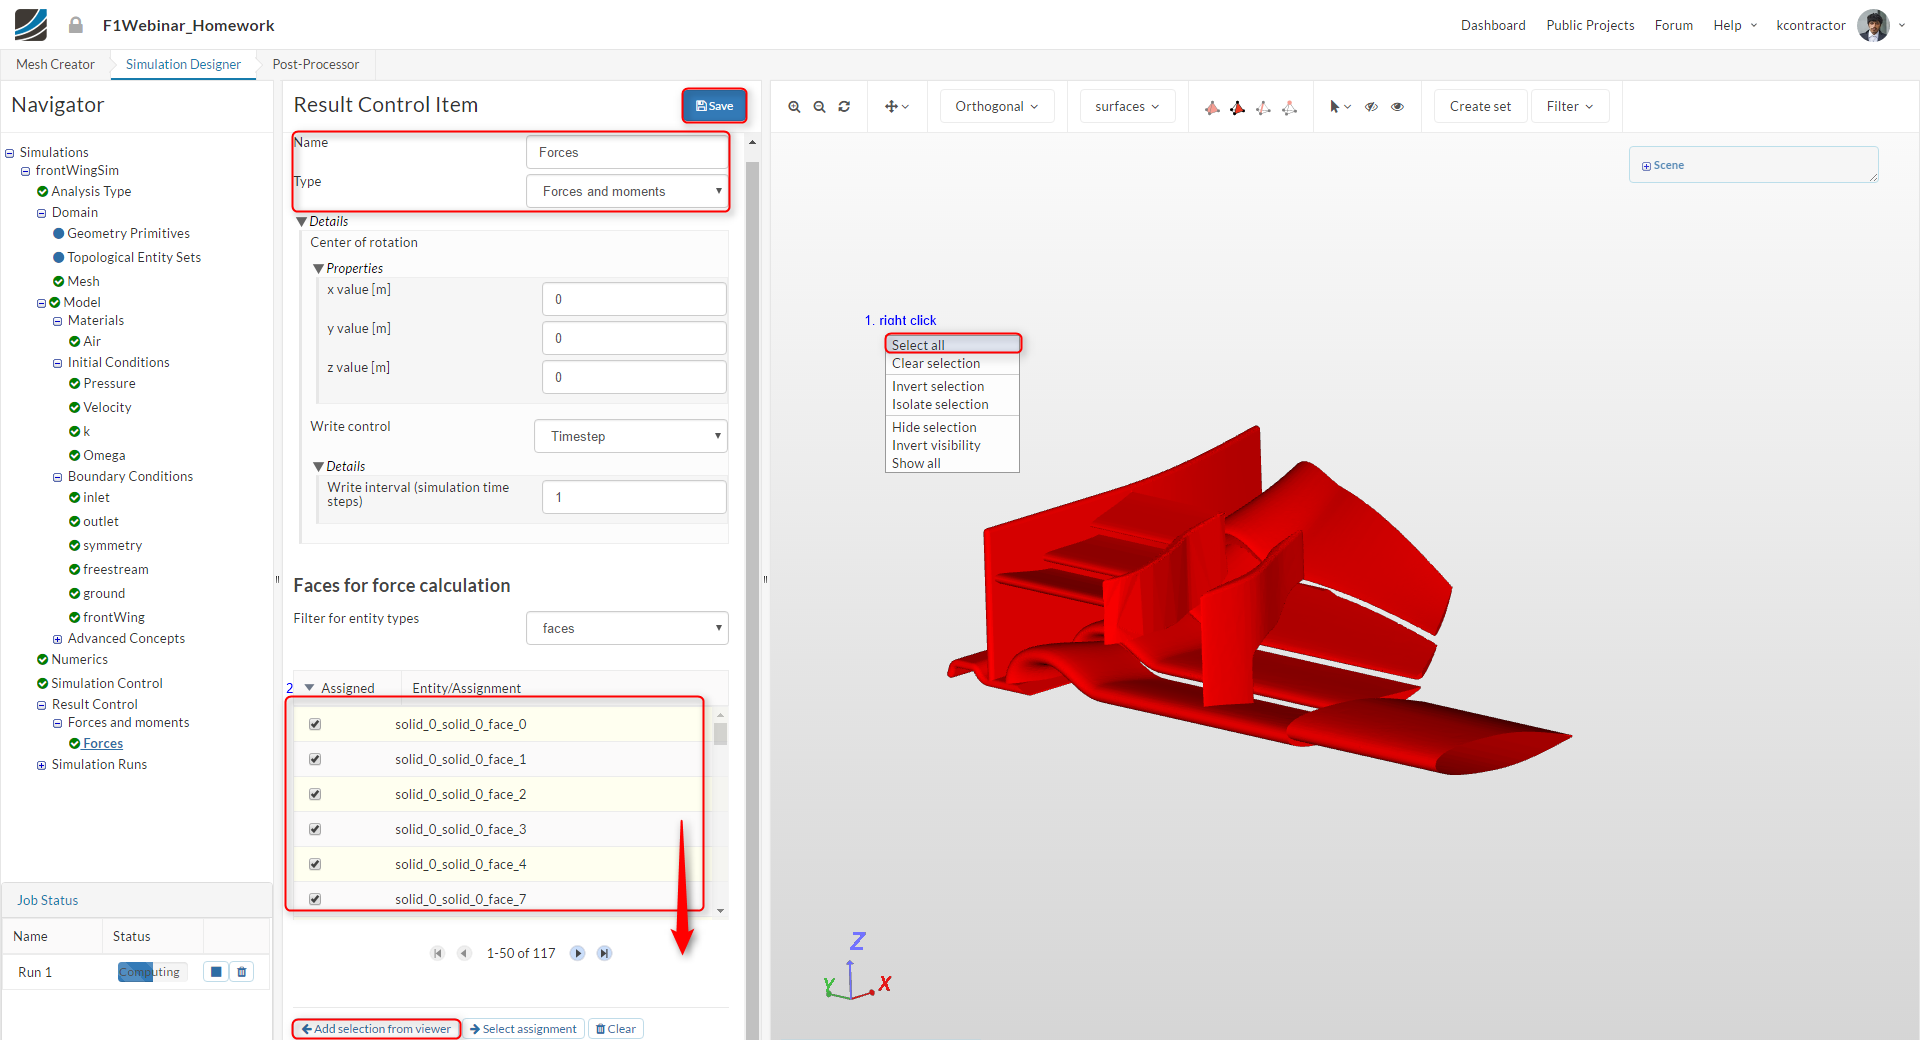Delete Run 1 using the trash icon
The image size is (1920, 1040).
[242, 972]
